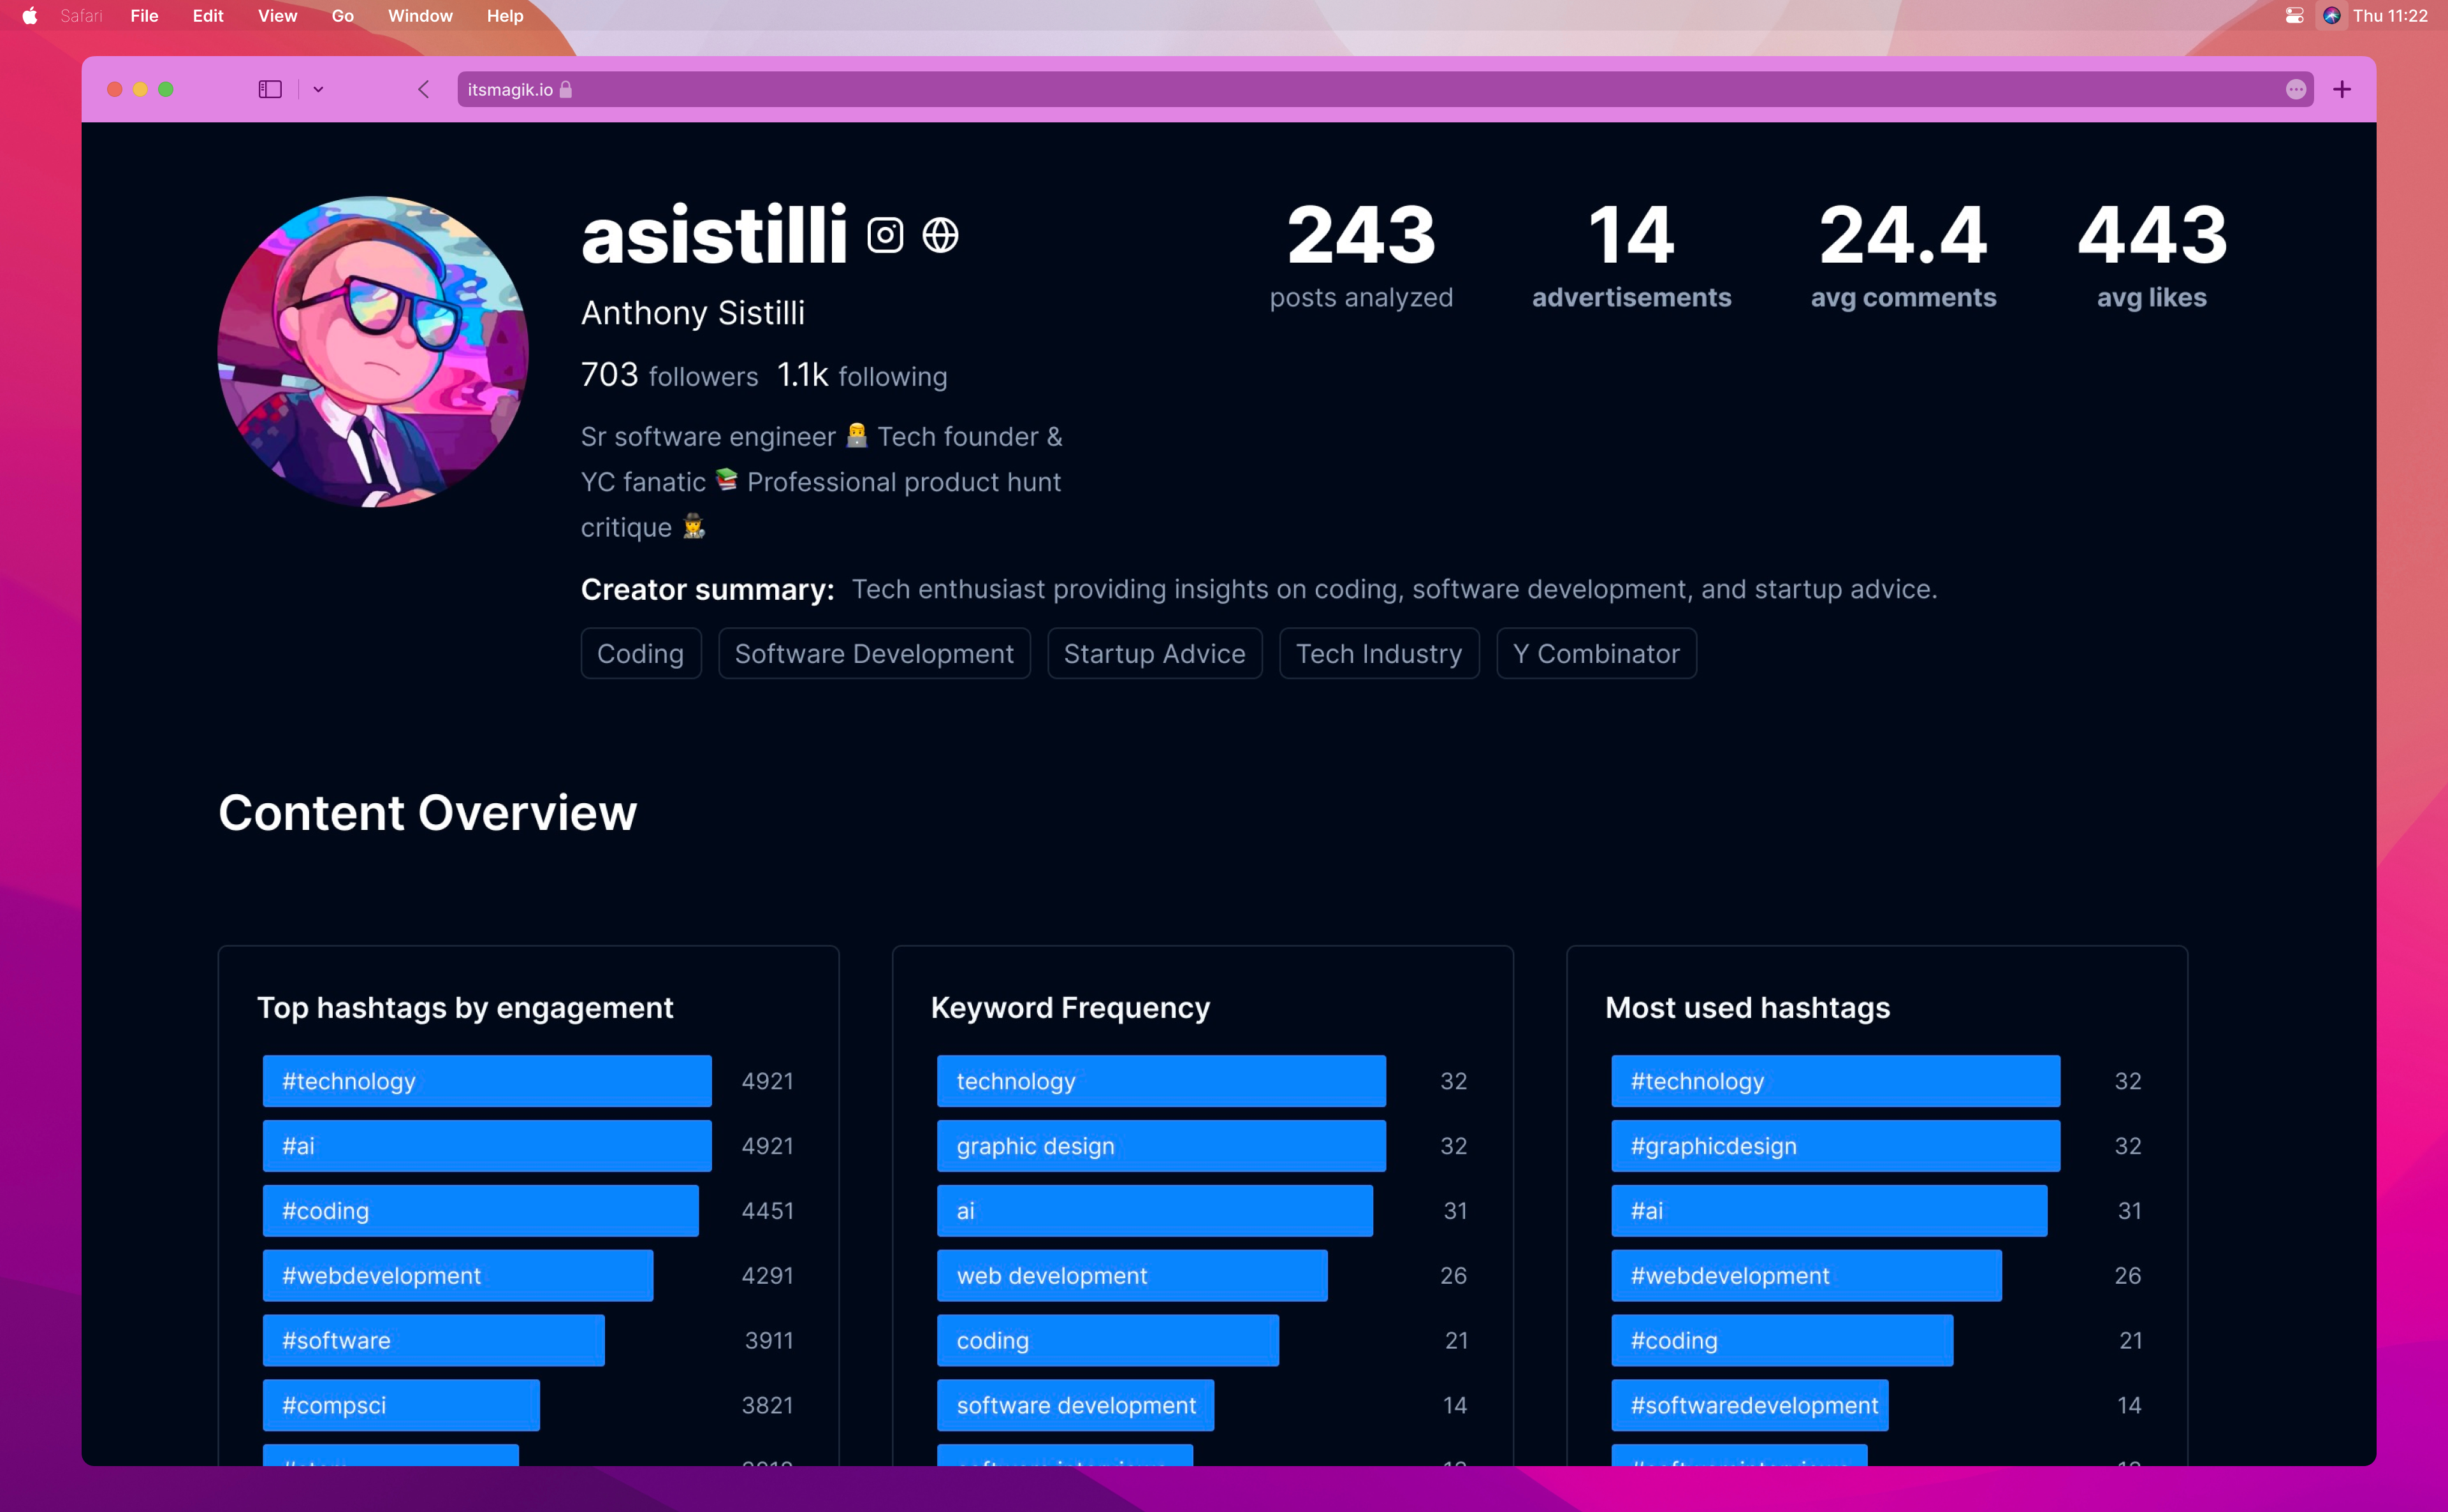Click the Coding topic tag
This screenshot has width=2448, height=1512.
pos(640,653)
